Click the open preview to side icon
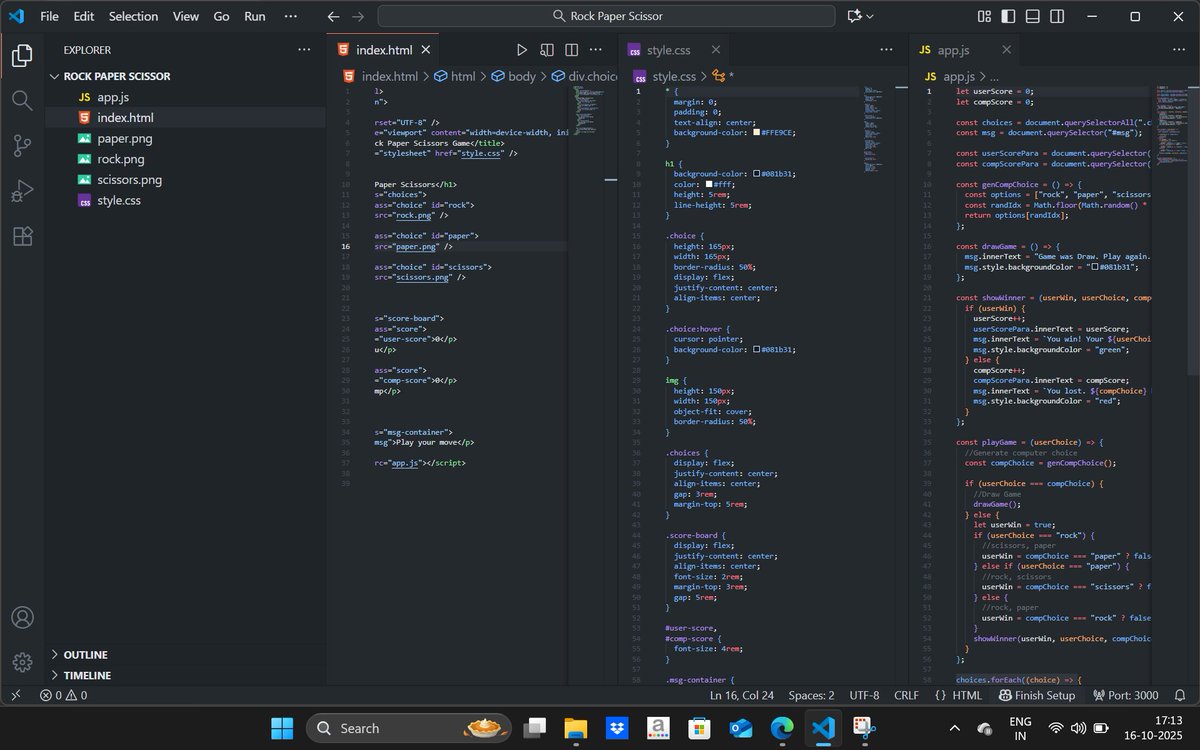 pos(547,50)
